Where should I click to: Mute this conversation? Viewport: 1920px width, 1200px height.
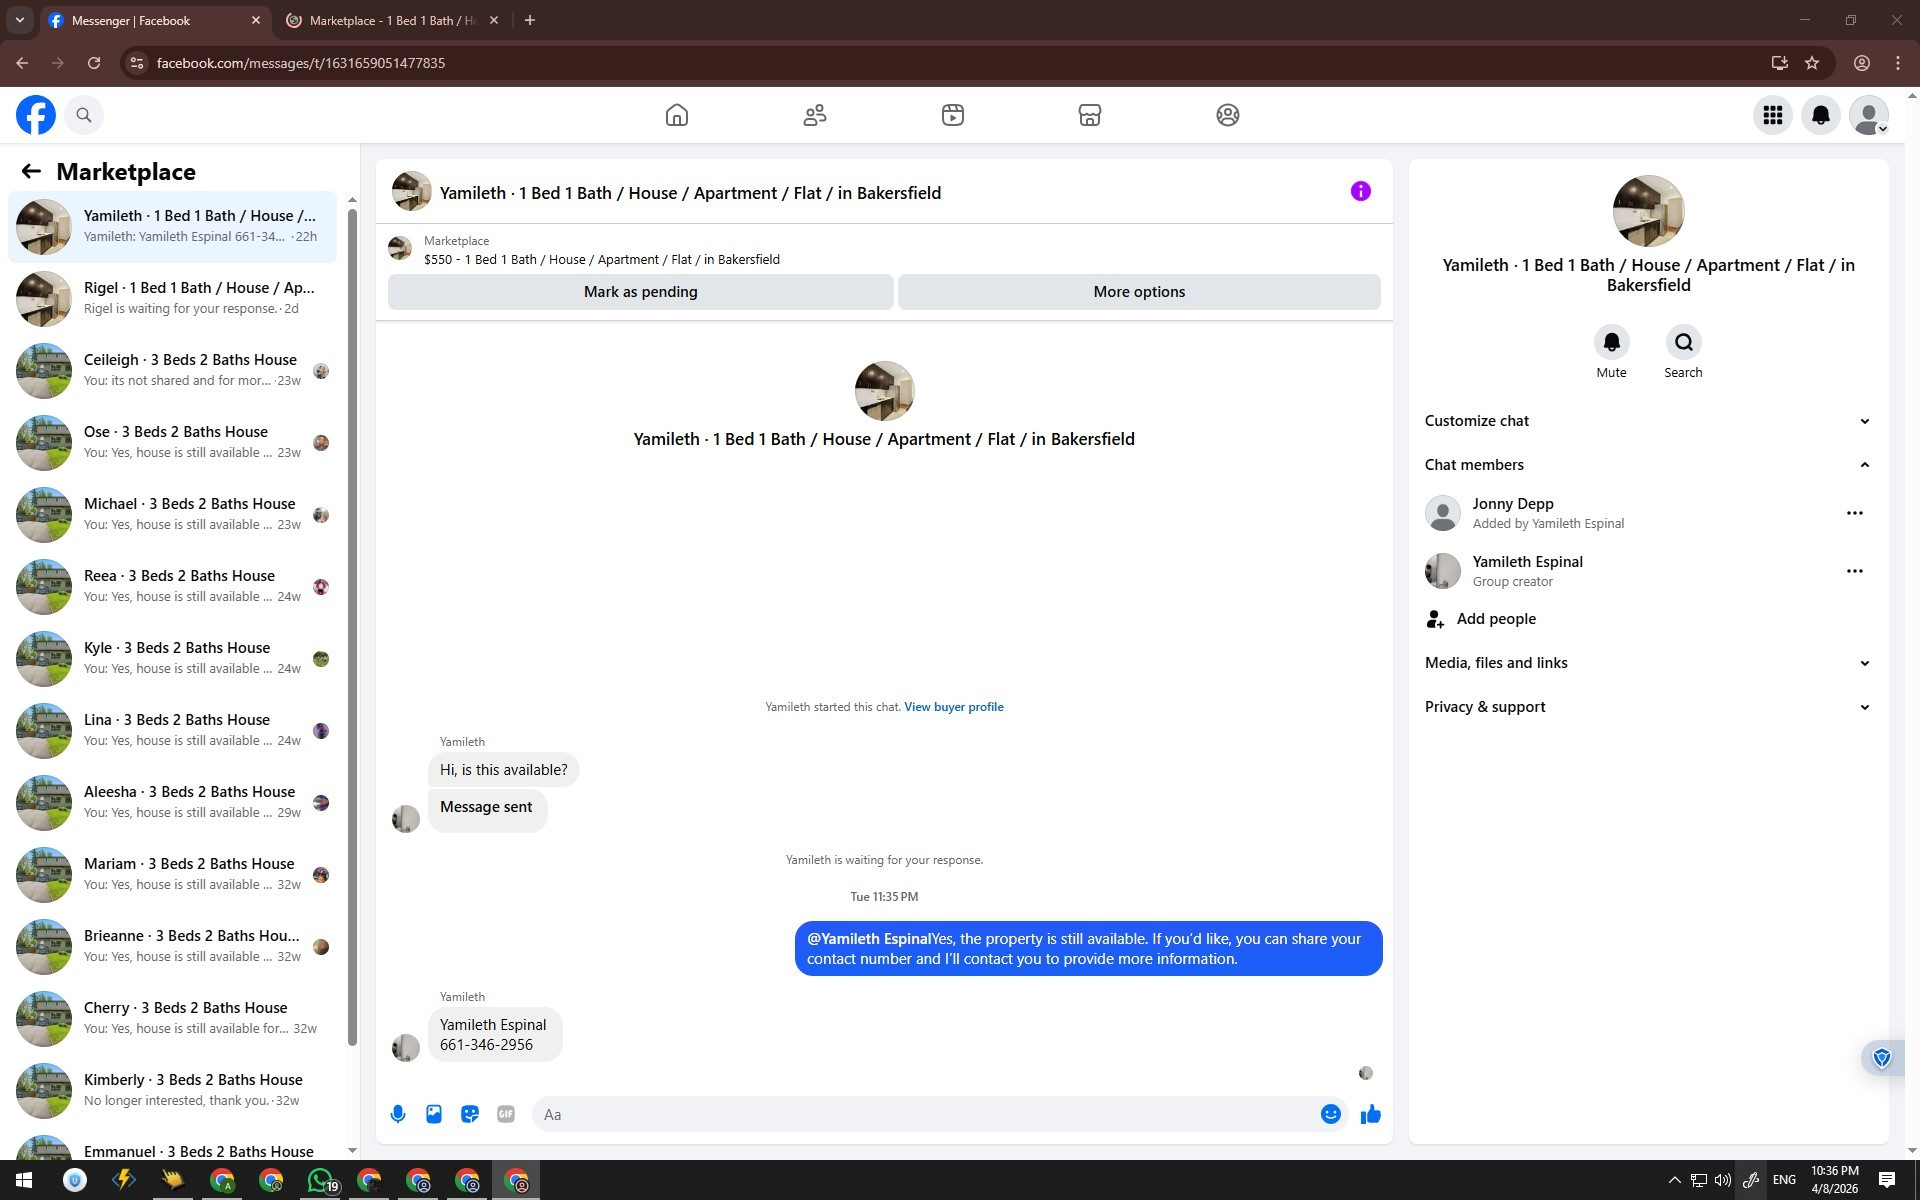point(1611,343)
